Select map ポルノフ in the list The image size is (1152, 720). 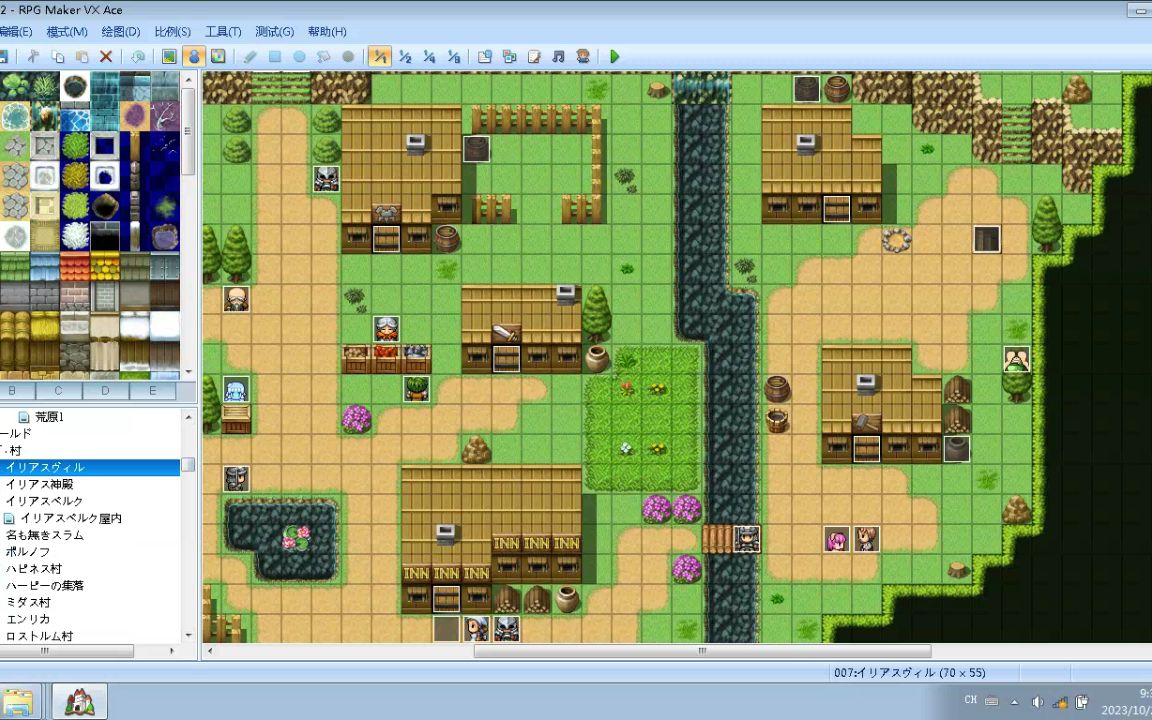coord(28,552)
